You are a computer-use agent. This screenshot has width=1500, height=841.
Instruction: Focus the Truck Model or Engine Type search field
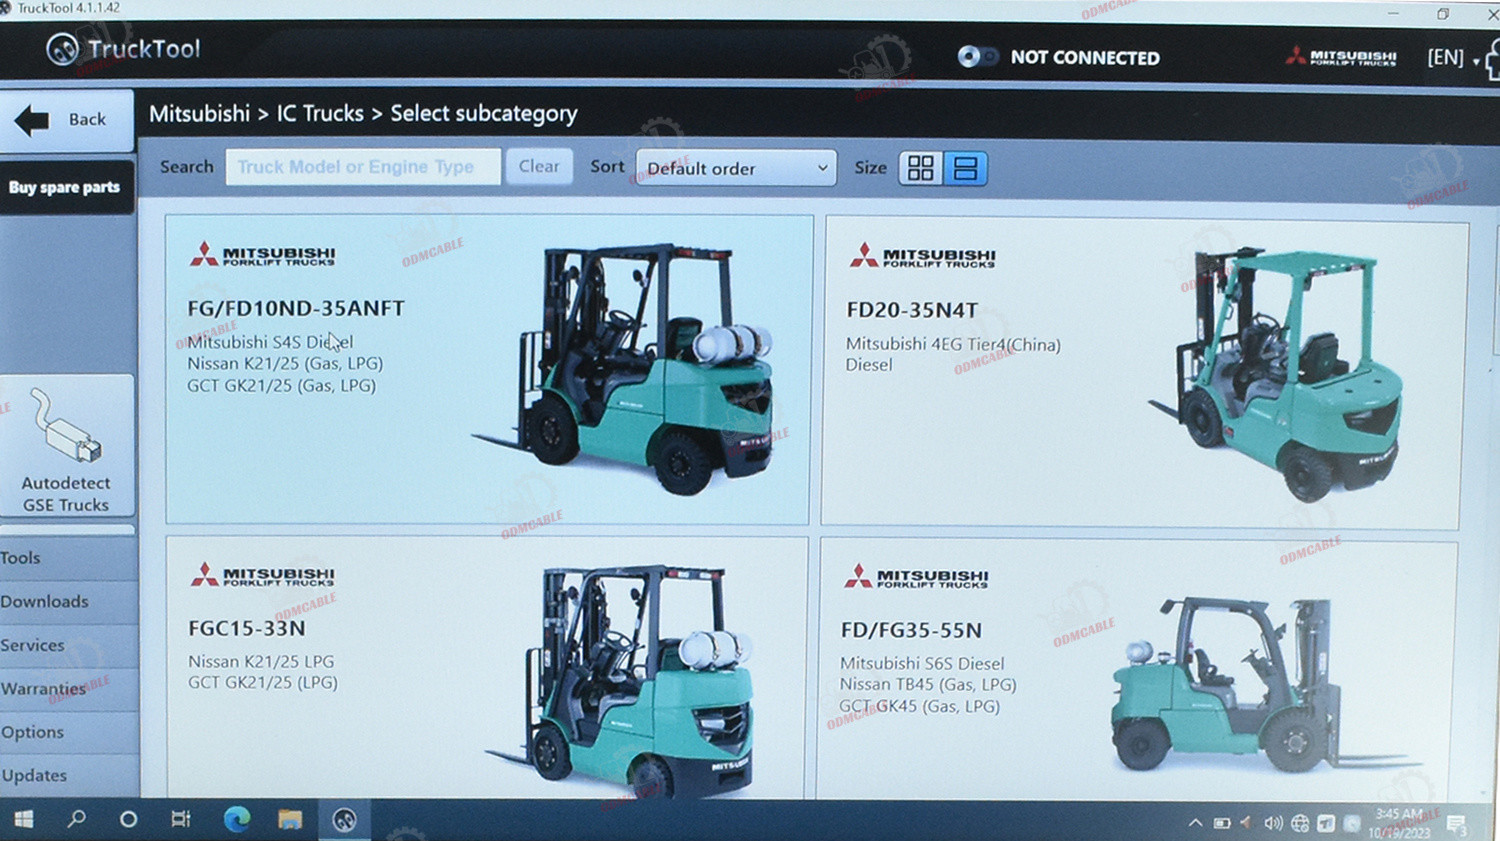pyautogui.click(x=363, y=167)
